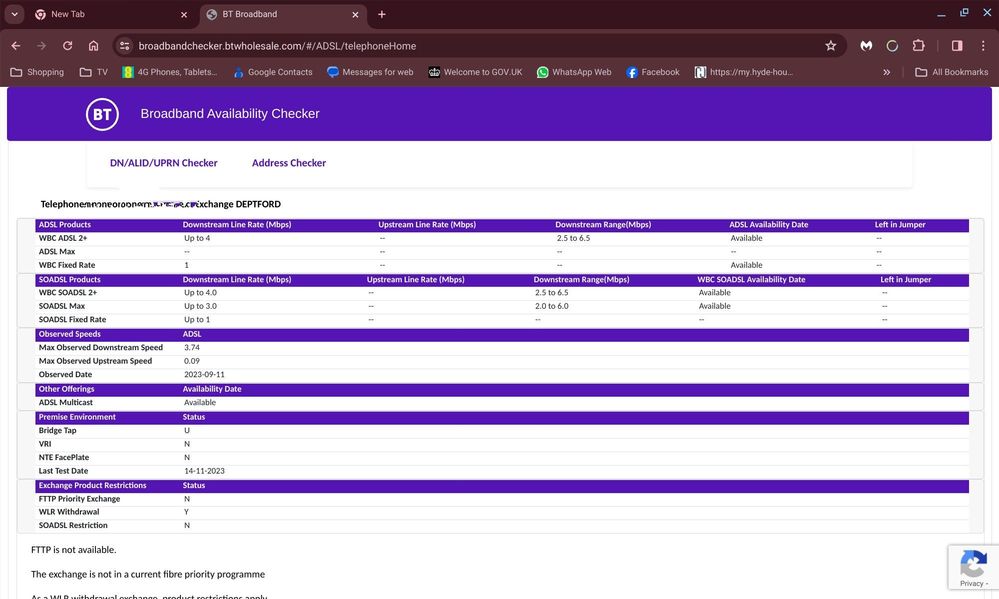This screenshot has height=599, width=999.
Task: Open a new browser tab with plus
Action: (382, 14)
